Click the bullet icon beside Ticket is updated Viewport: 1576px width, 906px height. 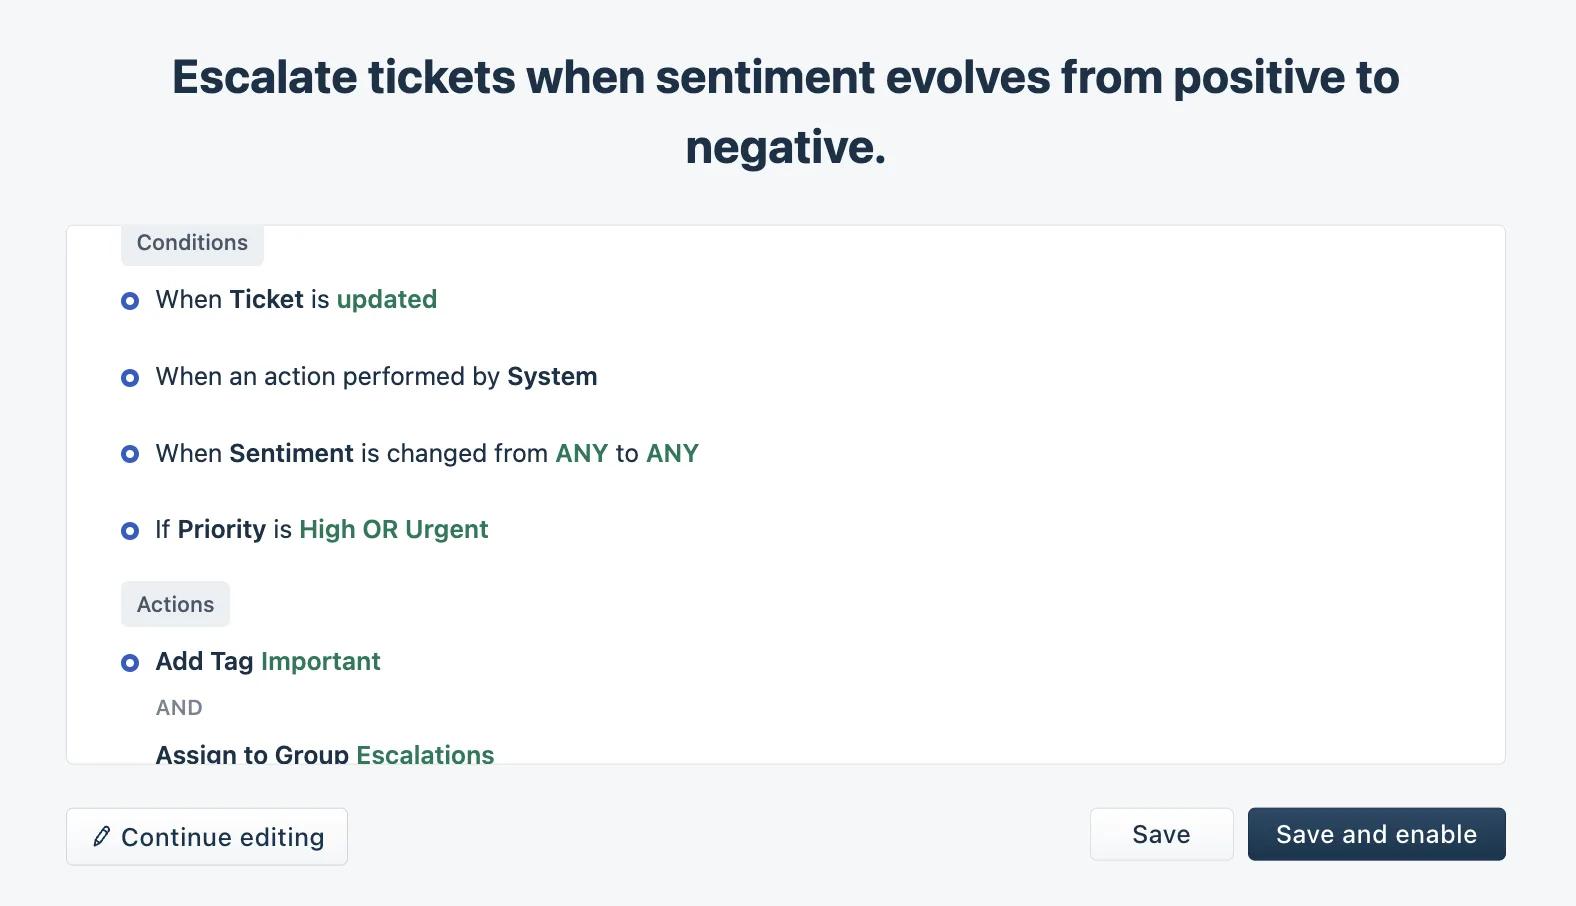[x=130, y=301]
